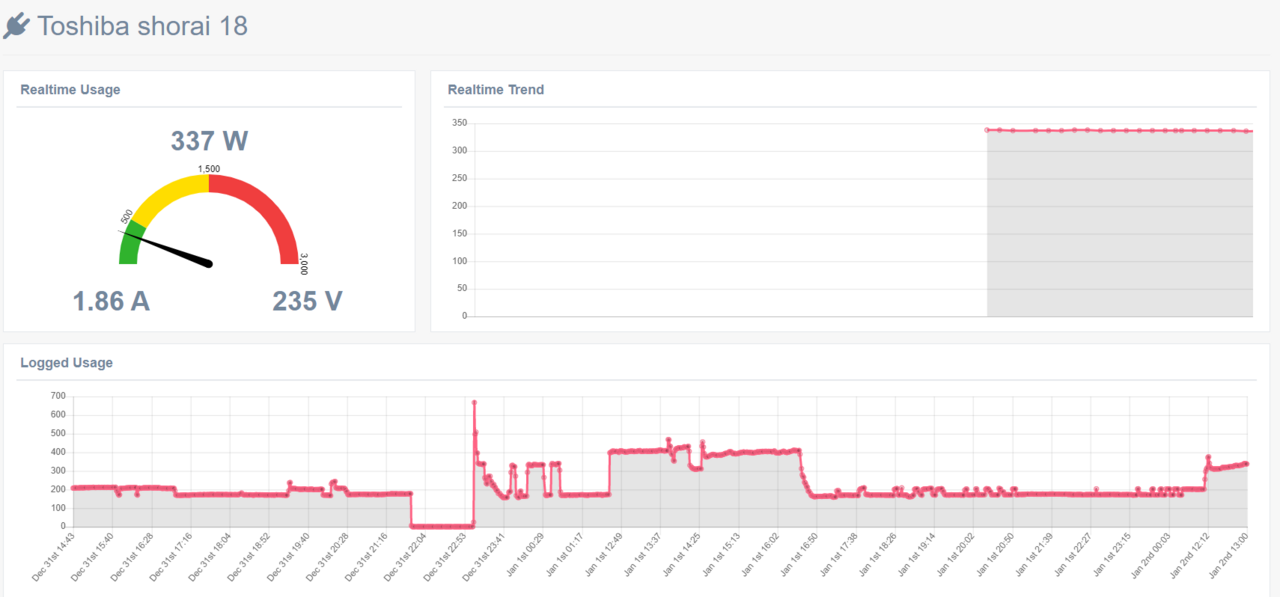
Task: Click the black gauge needle
Action: pyautogui.click(x=167, y=248)
